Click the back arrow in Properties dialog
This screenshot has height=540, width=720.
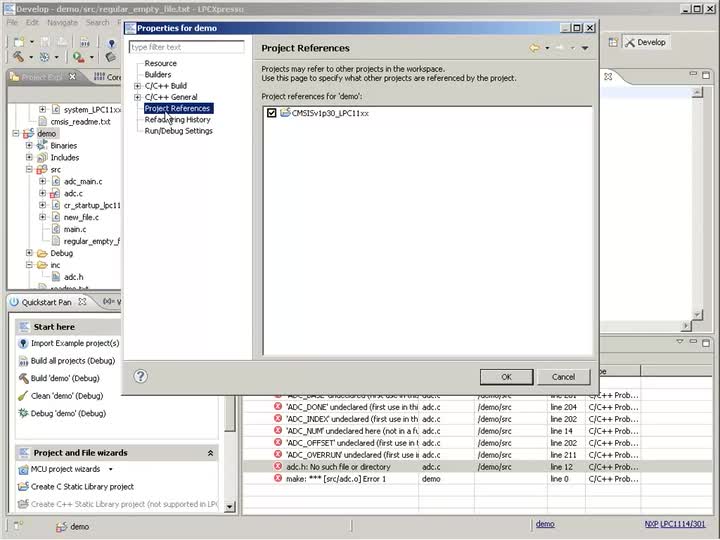(x=535, y=48)
